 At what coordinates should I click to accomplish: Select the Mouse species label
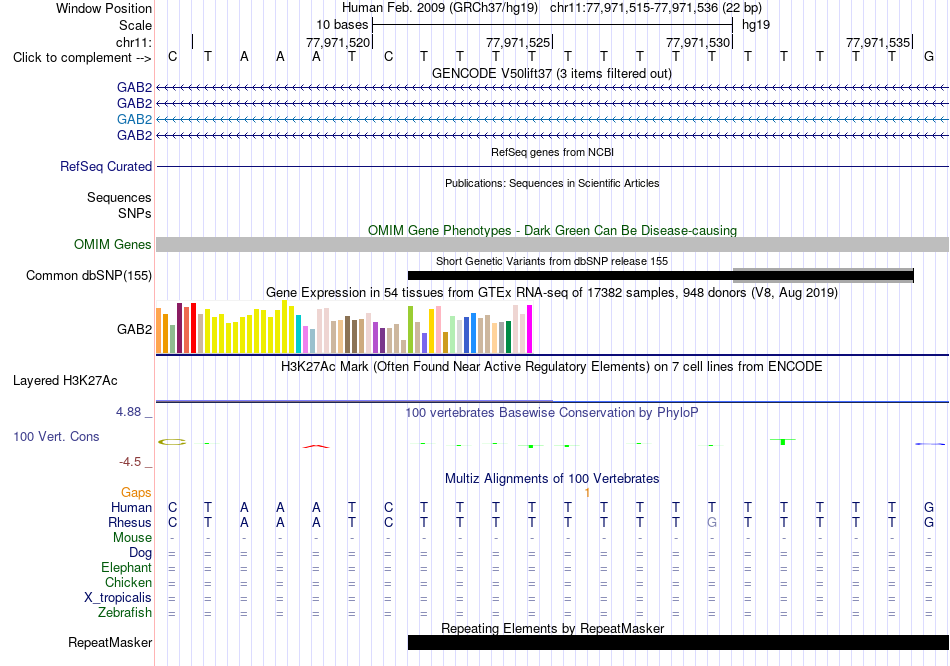[x=132, y=538]
